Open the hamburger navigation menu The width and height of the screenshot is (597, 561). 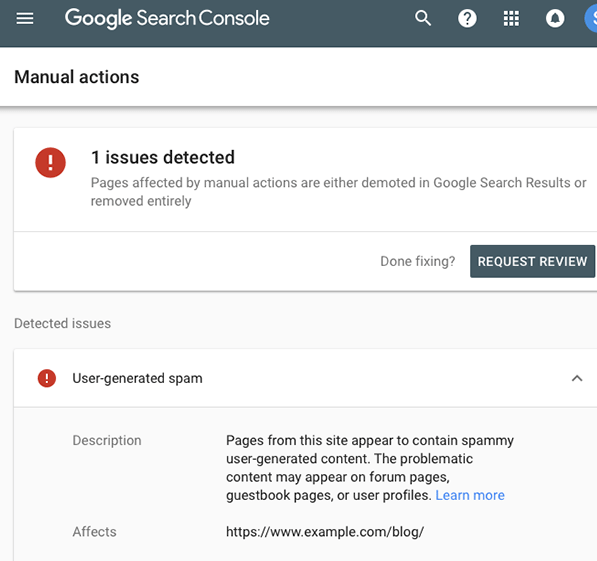25,18
